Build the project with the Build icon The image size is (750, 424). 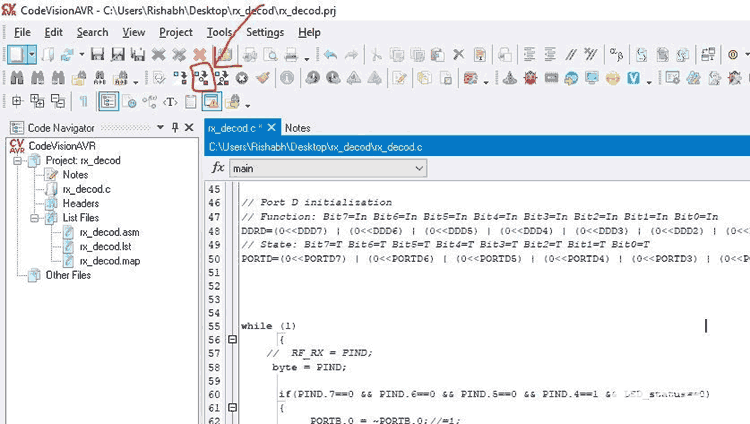[201, 77]
